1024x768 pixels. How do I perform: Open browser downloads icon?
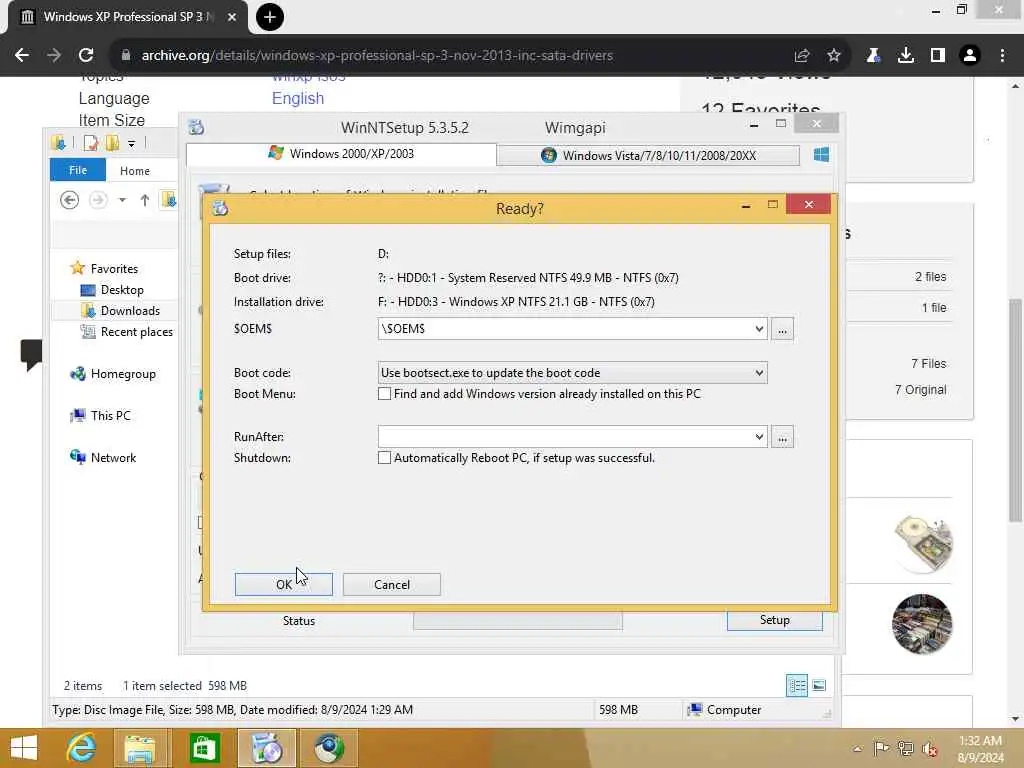(906, 56)
